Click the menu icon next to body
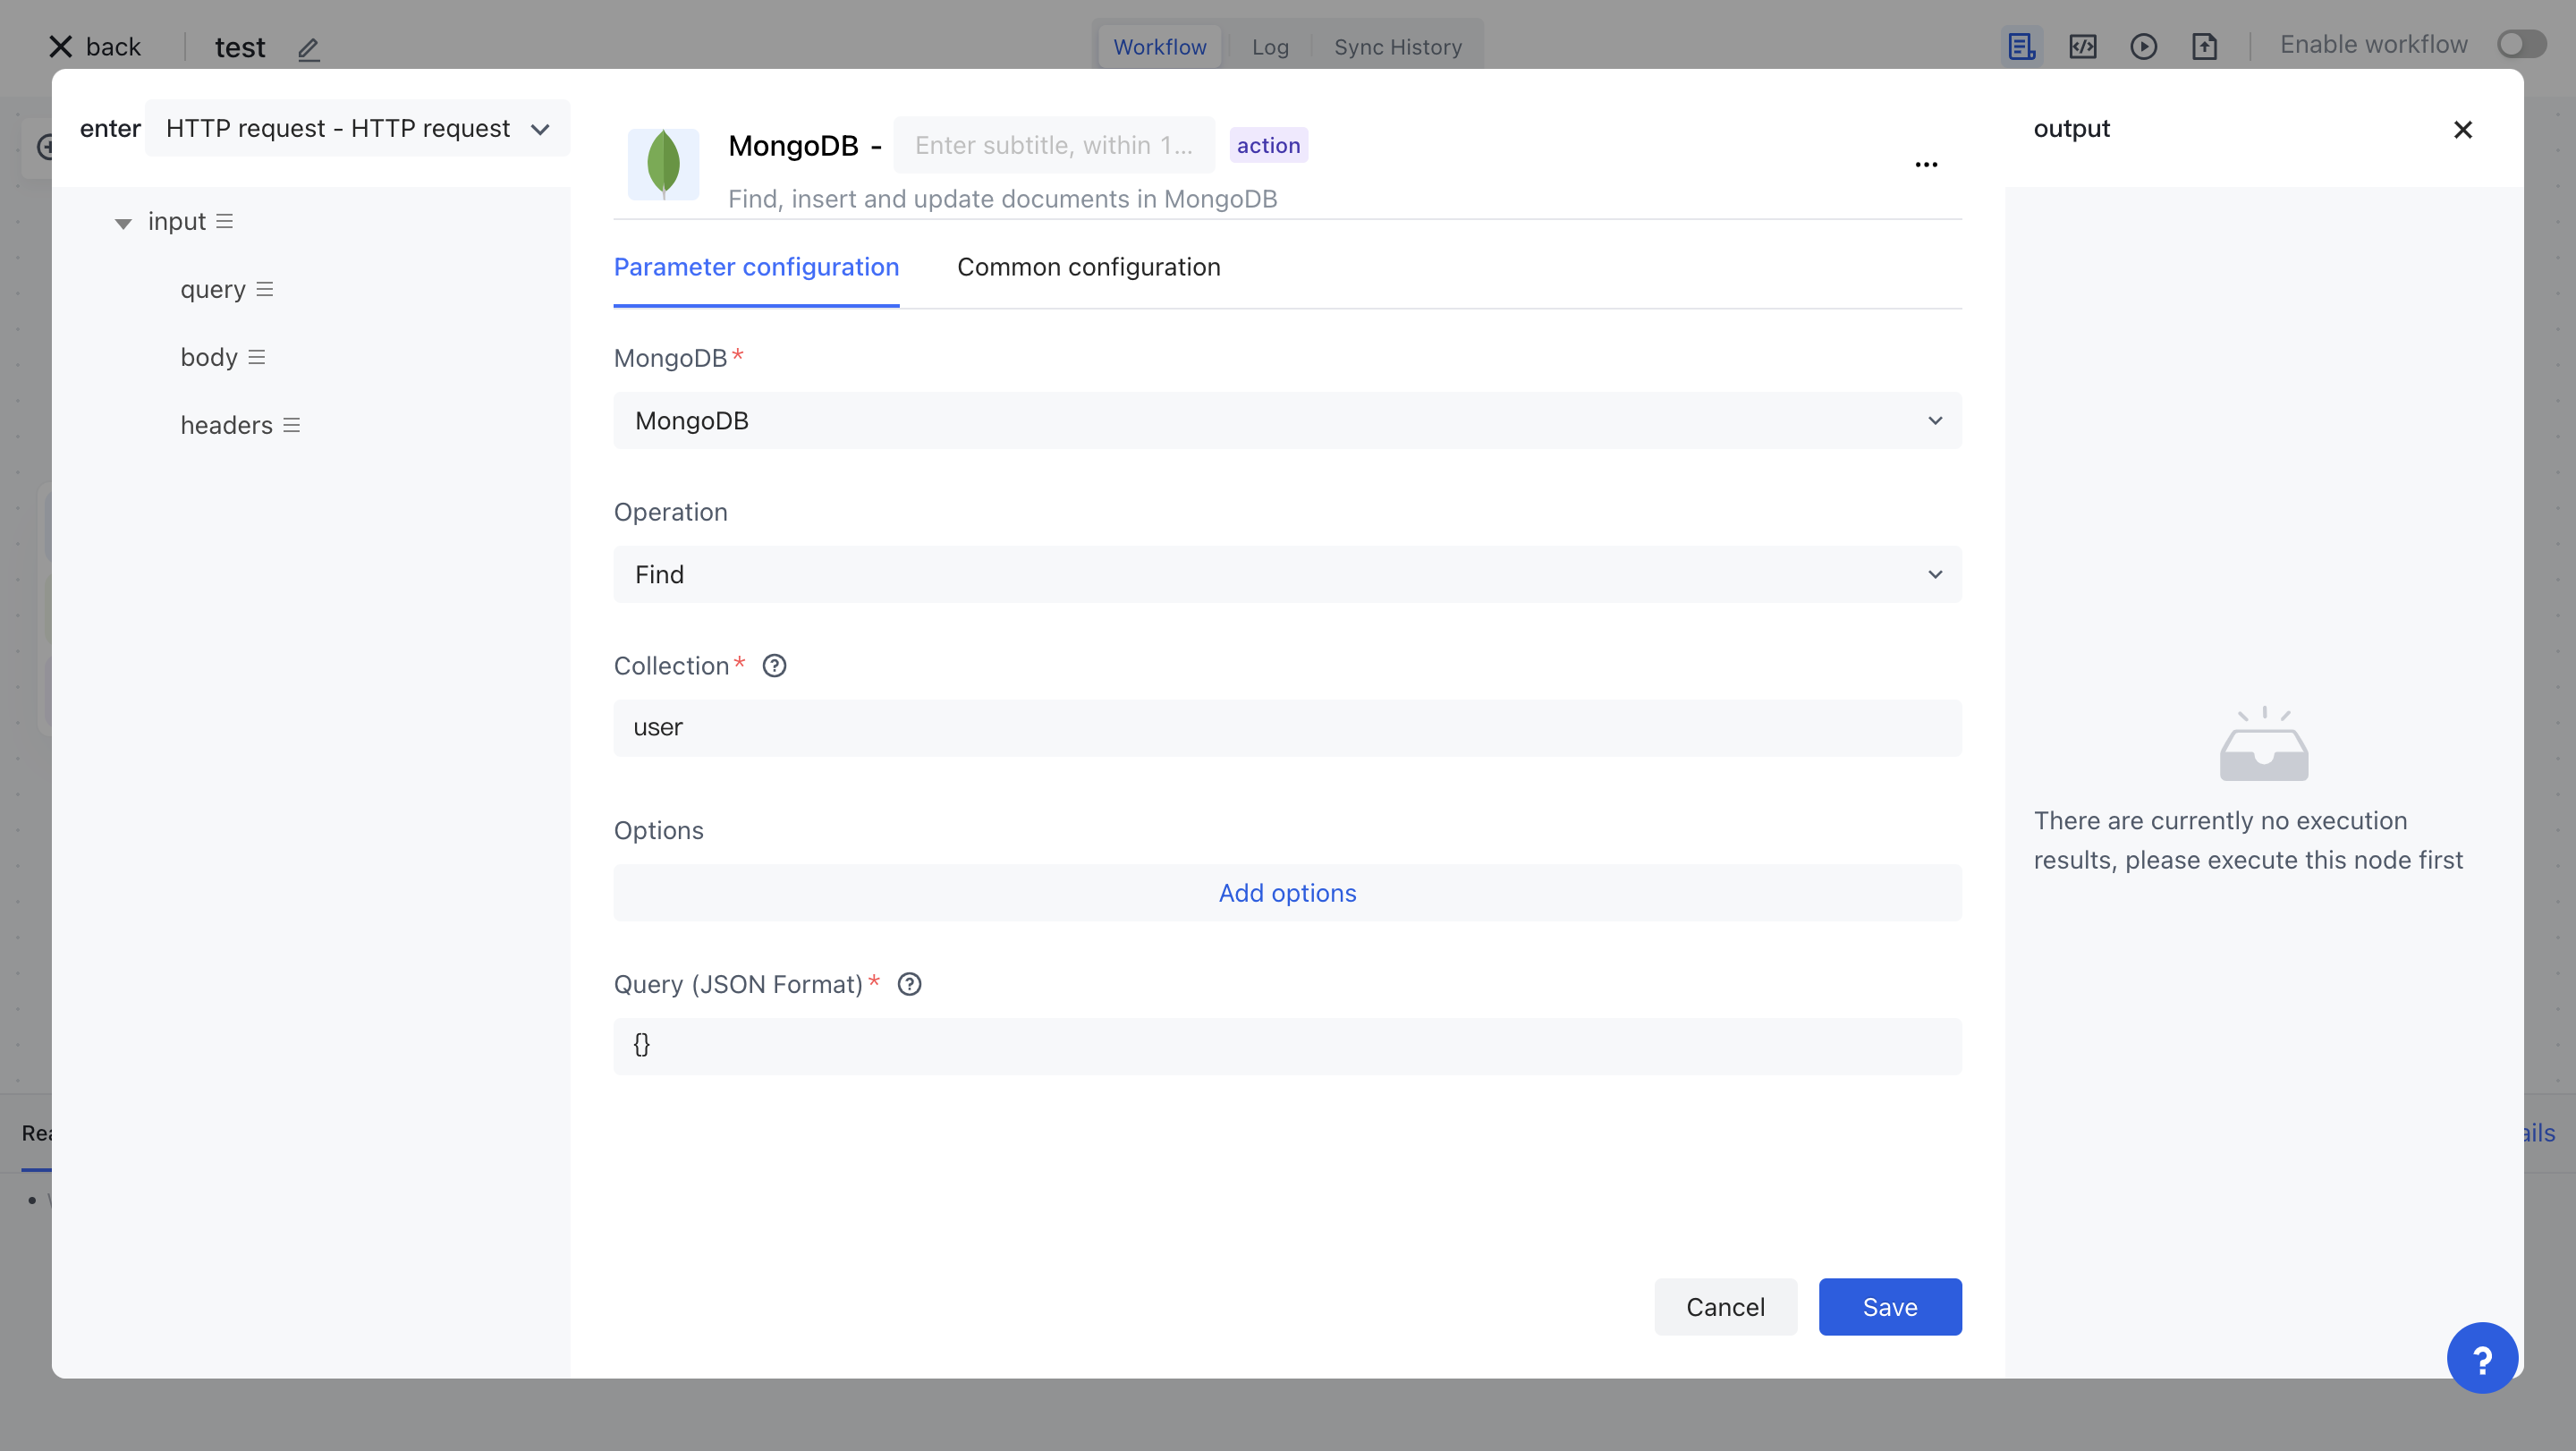 click(257, 358)
